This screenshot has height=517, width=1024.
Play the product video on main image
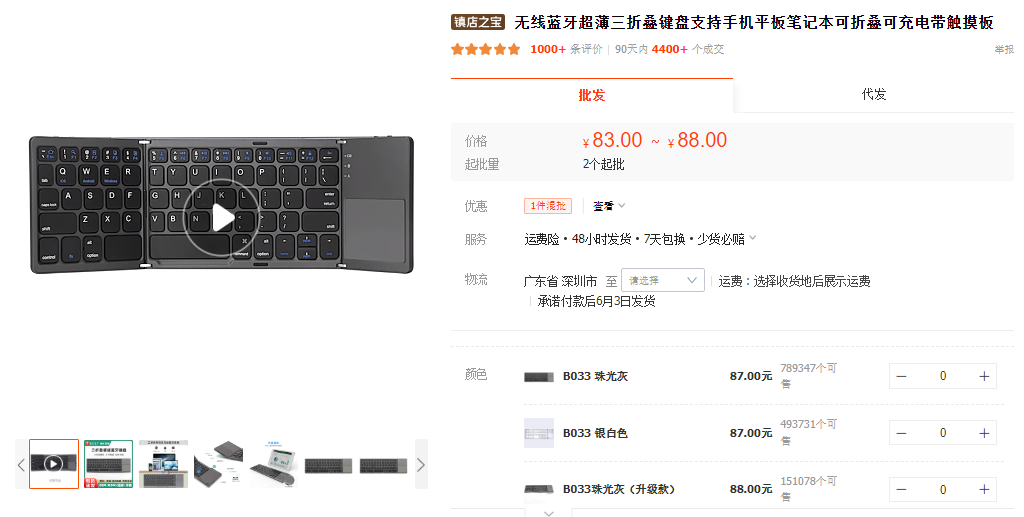[221, 217]
